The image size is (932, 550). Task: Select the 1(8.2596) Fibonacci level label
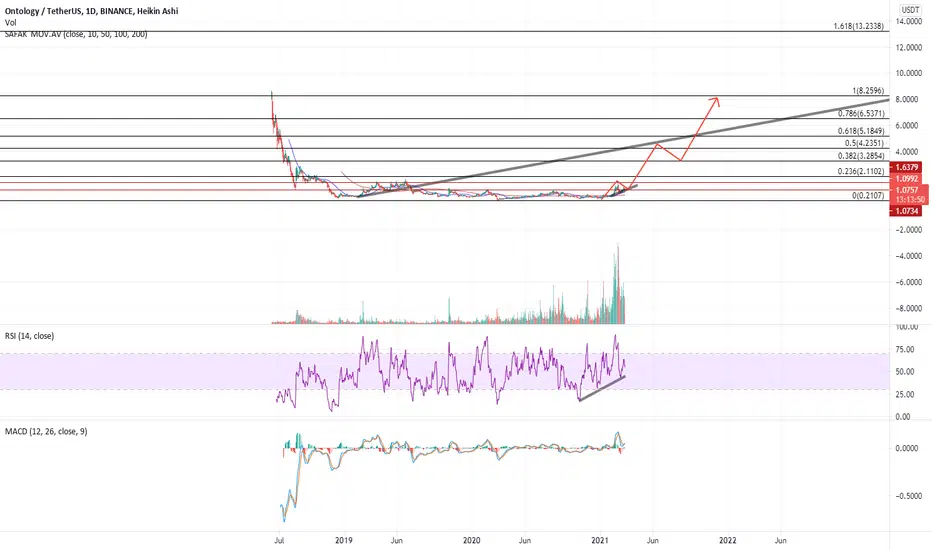pos(868,91)
